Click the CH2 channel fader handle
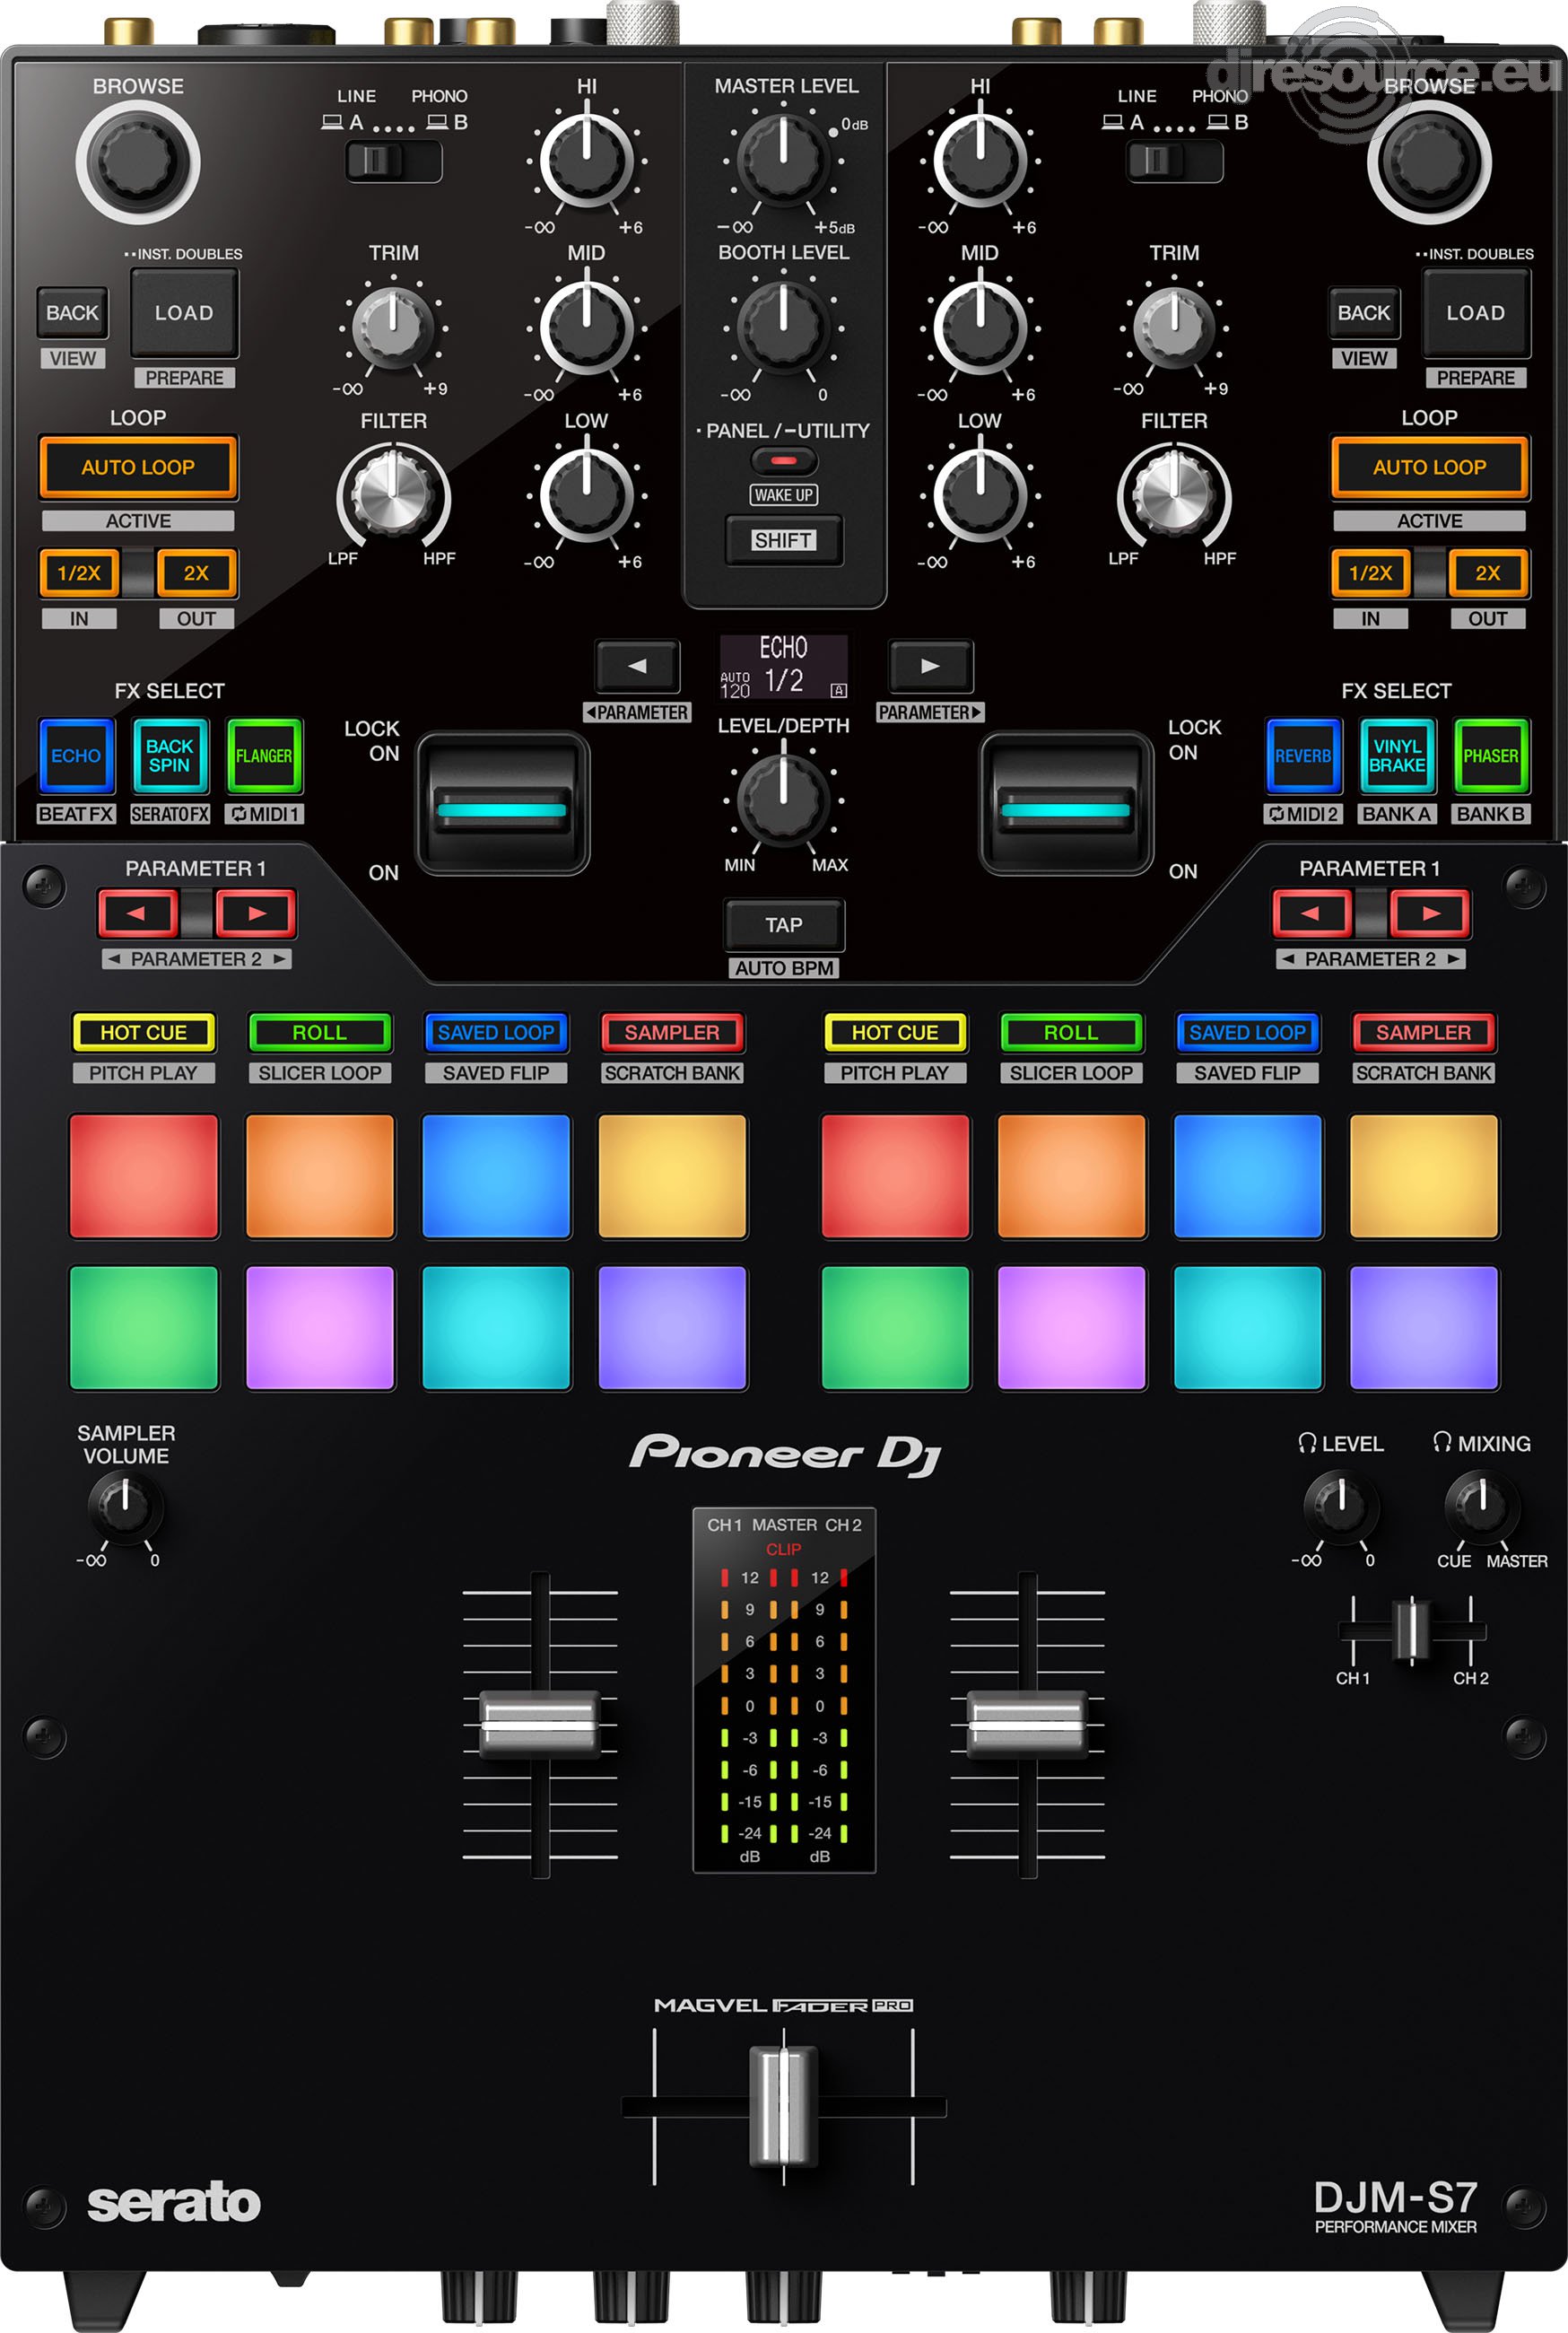This screenshot has width=1568, height=2333. tap(1027, 1724)
